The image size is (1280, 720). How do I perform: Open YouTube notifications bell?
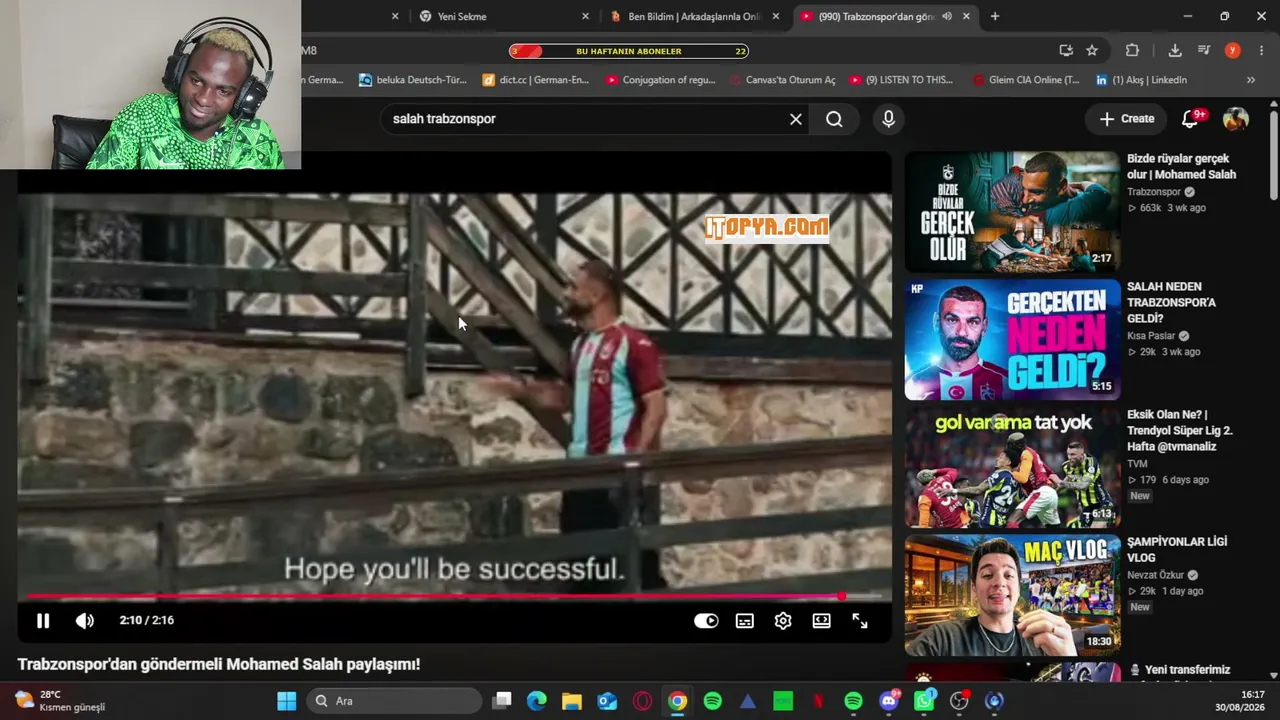[1190, 119]
